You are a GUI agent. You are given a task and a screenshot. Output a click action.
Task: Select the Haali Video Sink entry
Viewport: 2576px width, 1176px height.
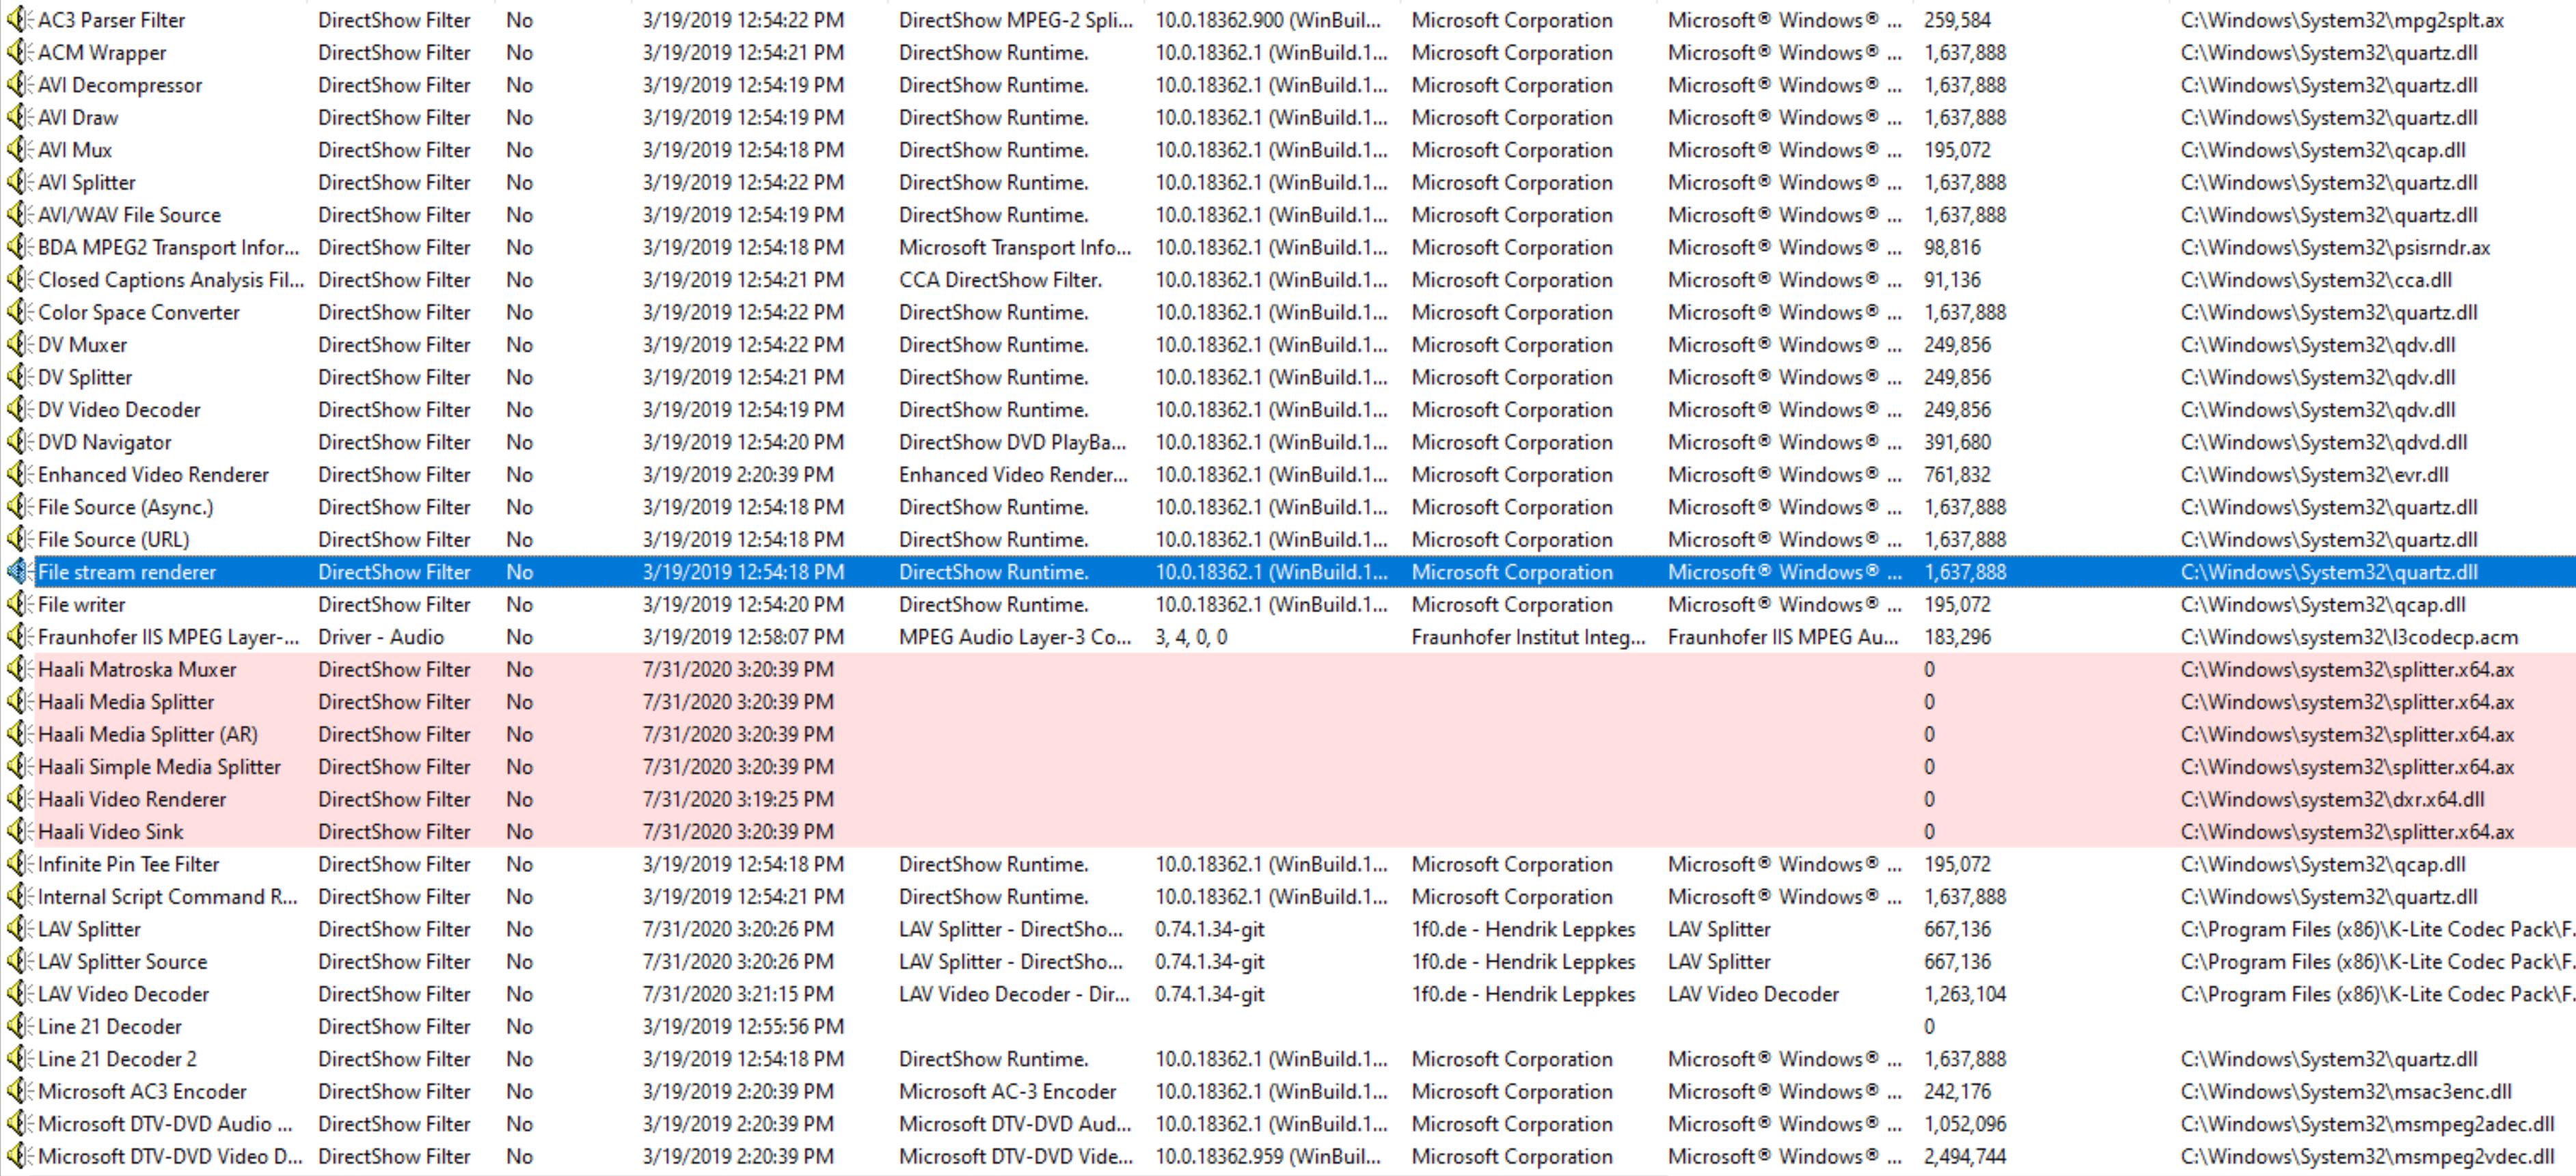point(111,832)
